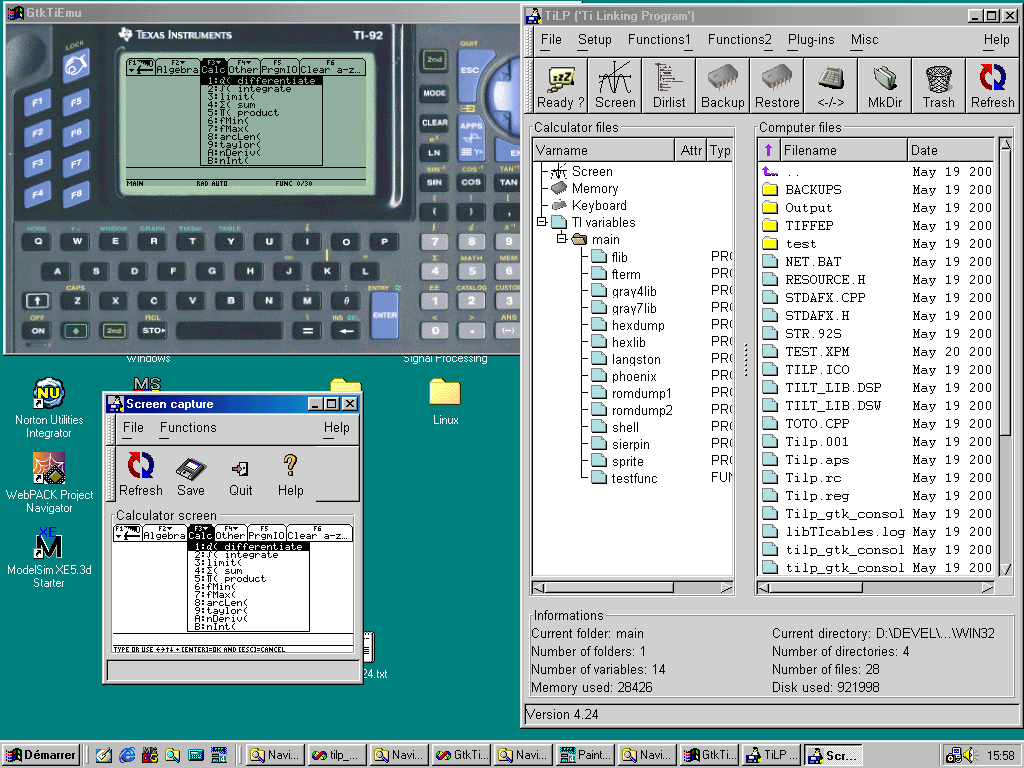The image size is (1024, 768).
Task: Click the Démarrer start button
Action: click(41, 755)
